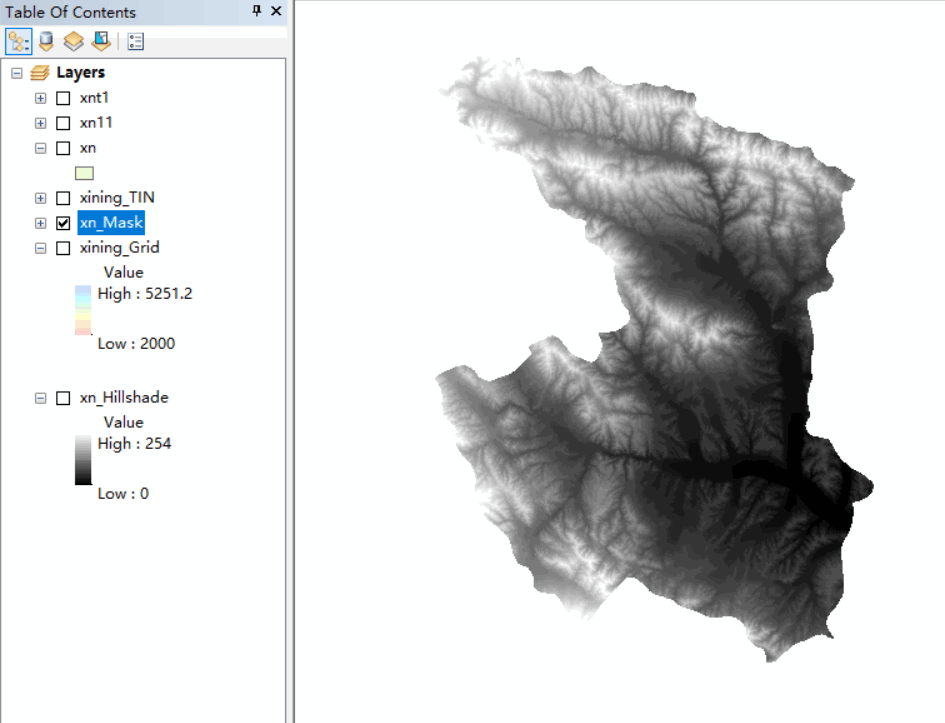Click the xn_Hillshade grayscale ramp

pos(83,460)
